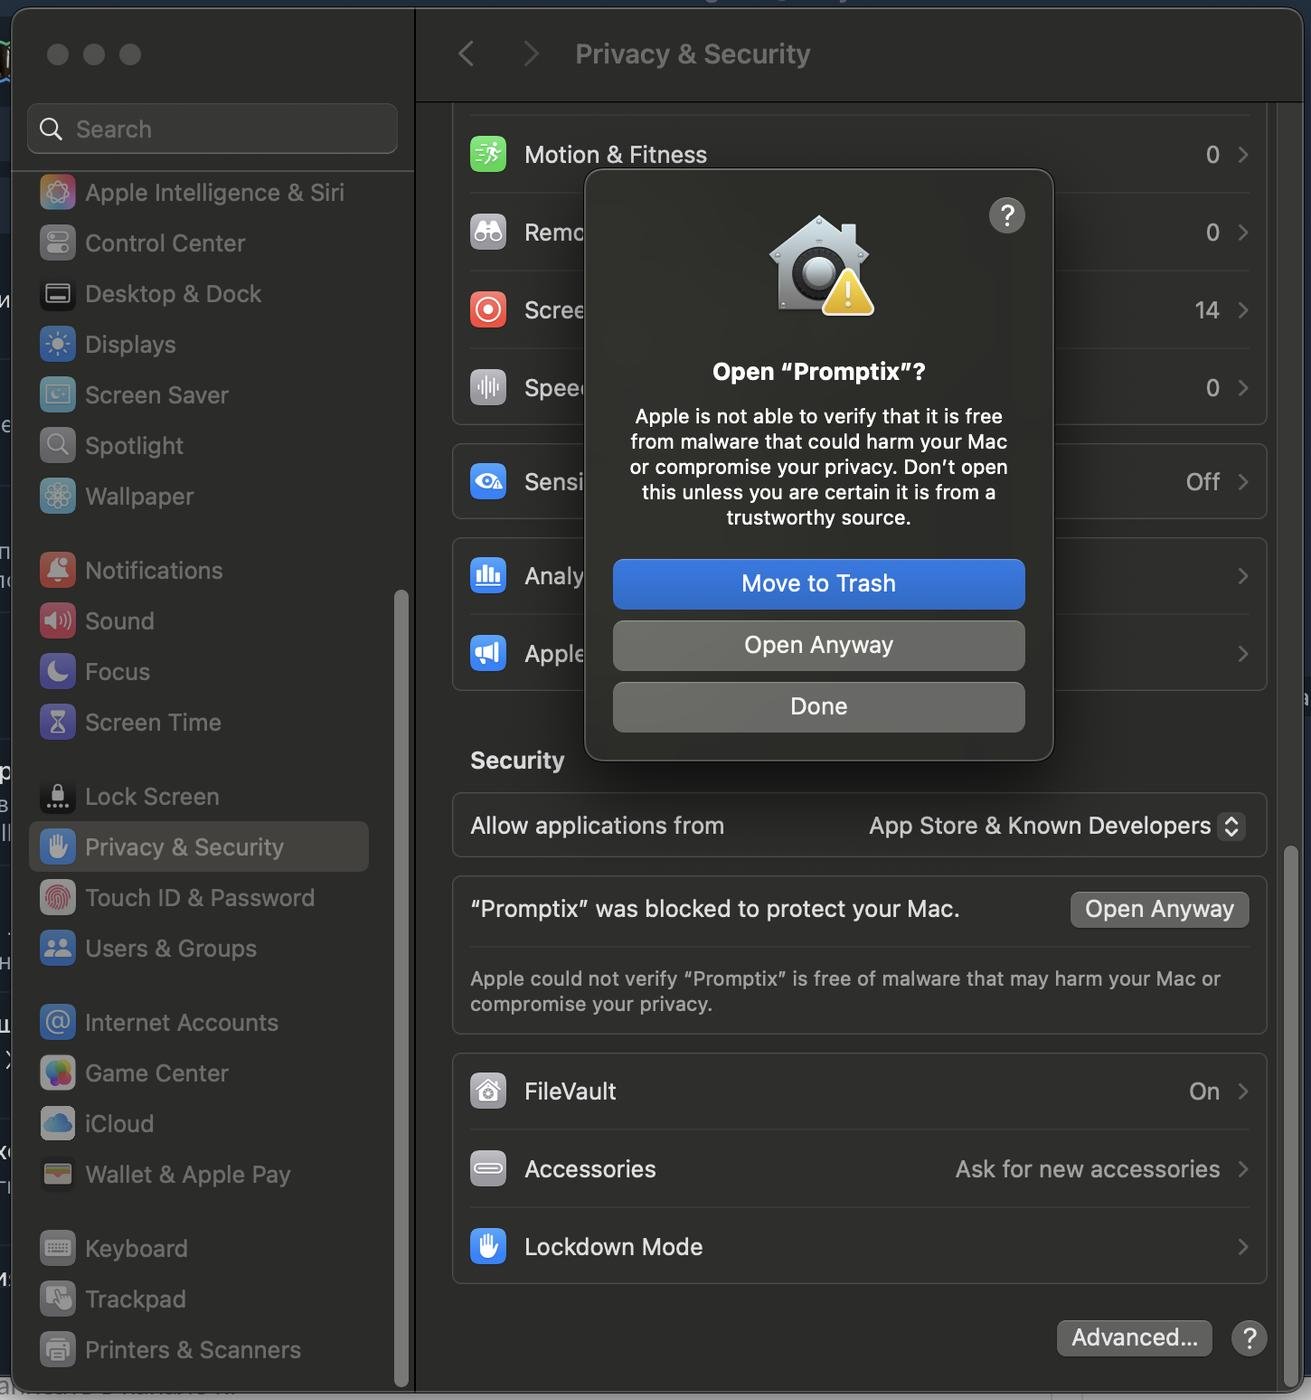This screenshot has width=1311, height=1400.
Task: Click the Accessories icon in Security
Action: (x=488, y=1169)
